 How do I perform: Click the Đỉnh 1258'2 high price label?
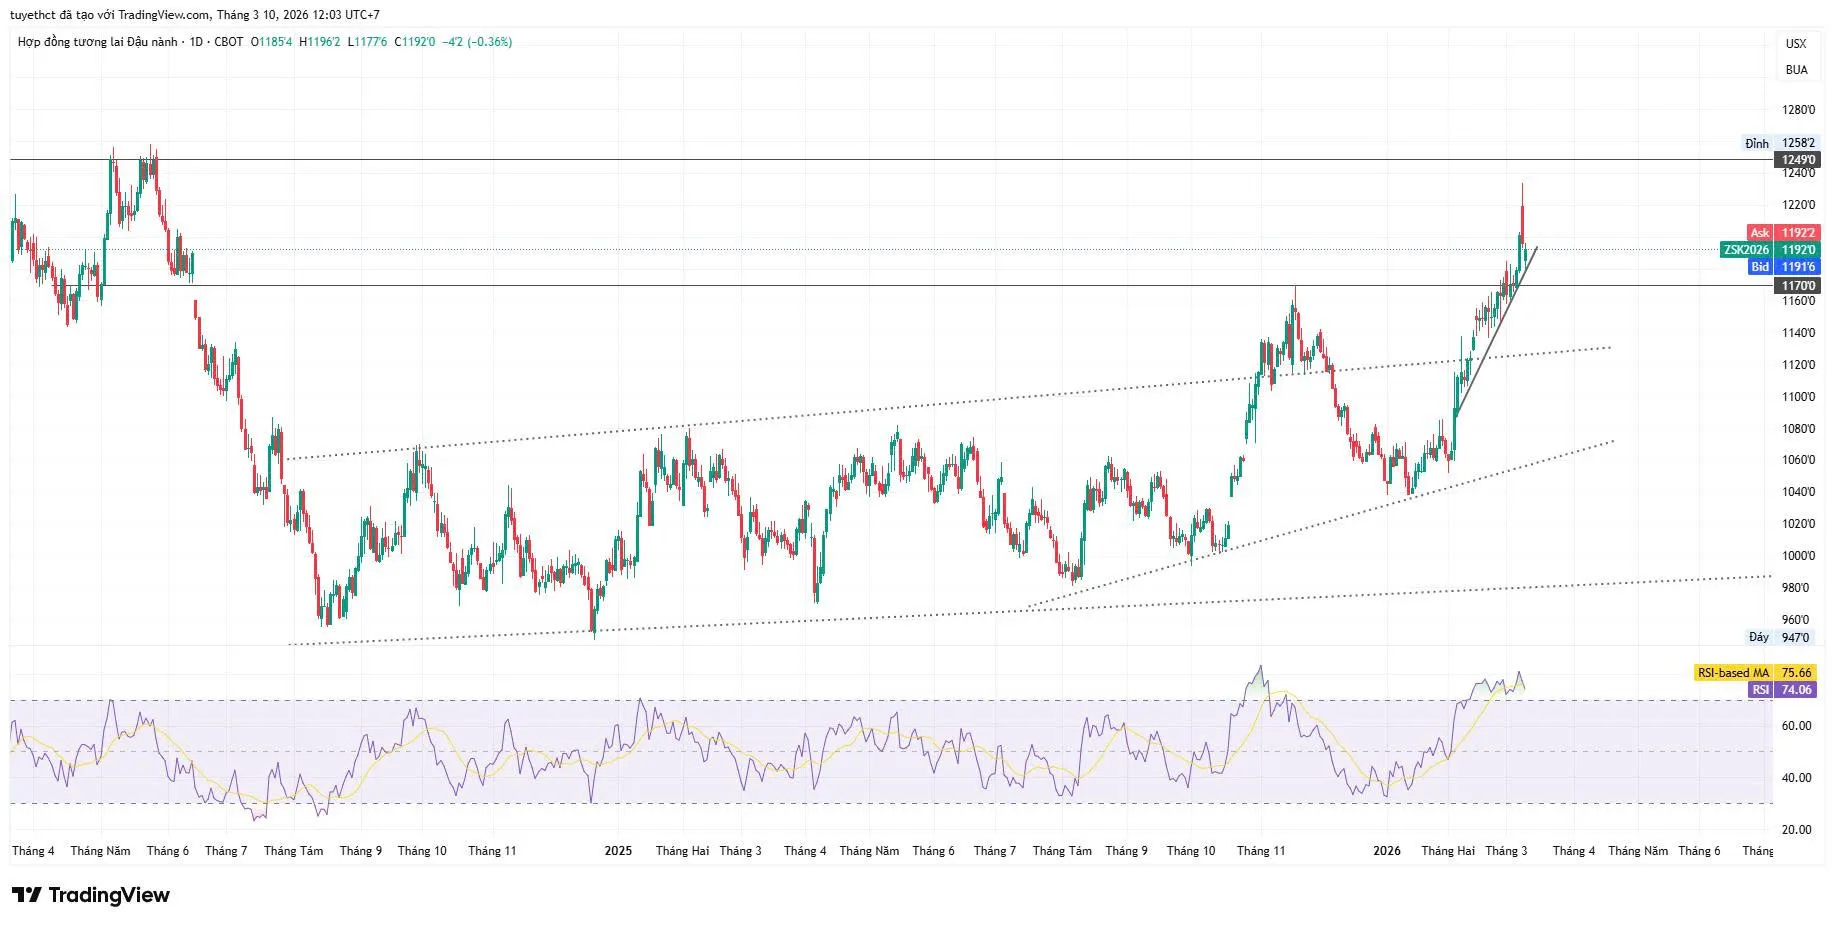(x=1780, y=143)
